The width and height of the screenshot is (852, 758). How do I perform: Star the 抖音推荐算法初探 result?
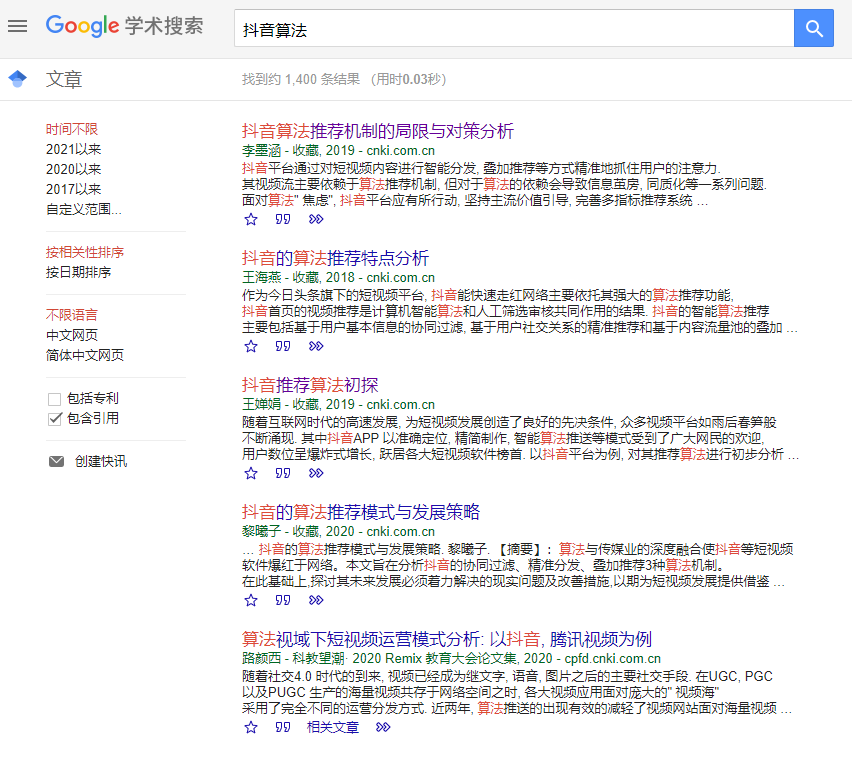(251, 473)
